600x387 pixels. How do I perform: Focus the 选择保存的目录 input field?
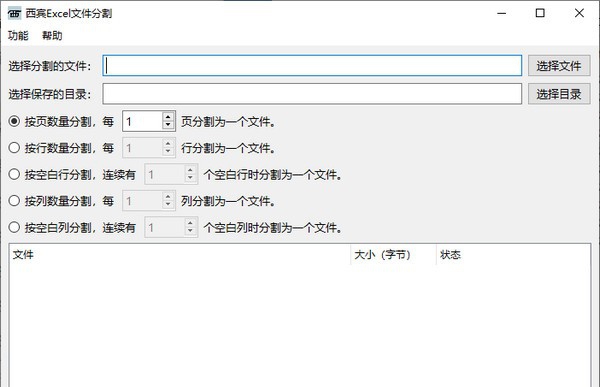(312, 94)
